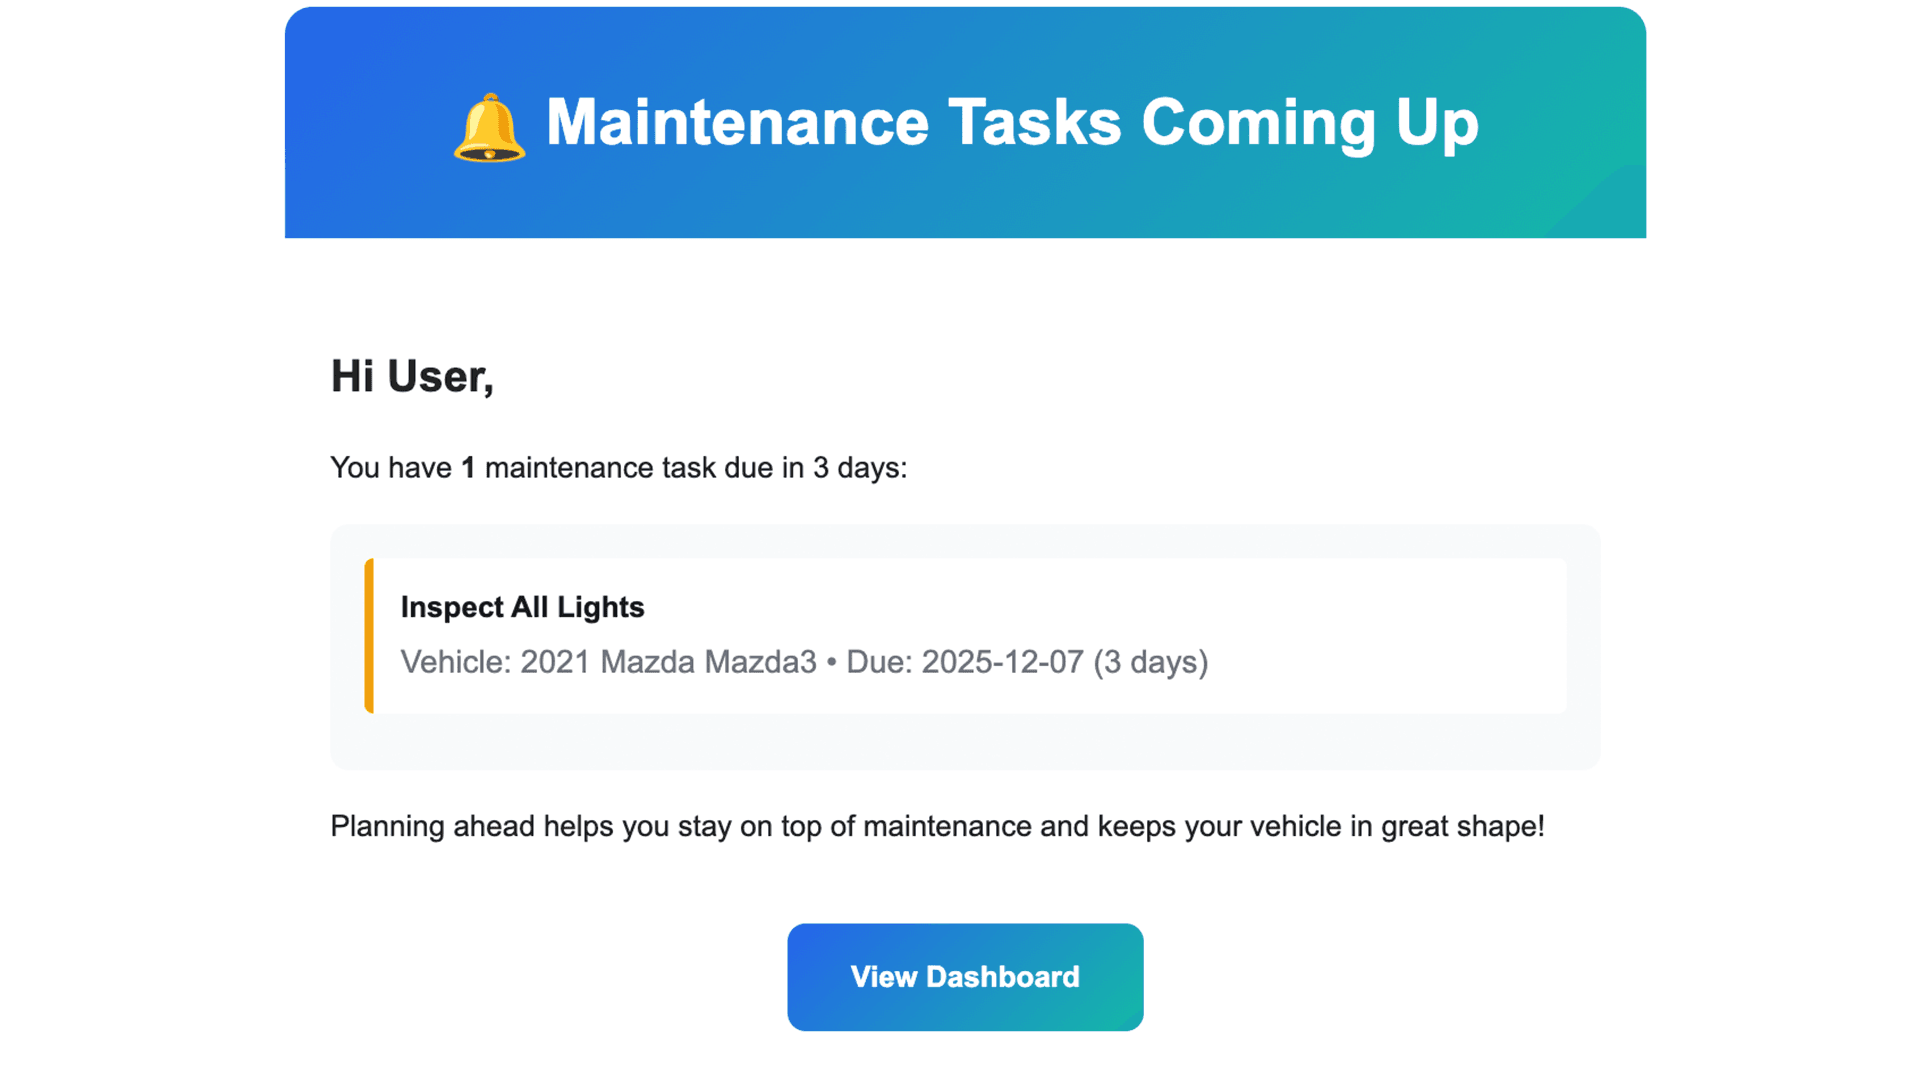Open the vehicle details for 2021 Mazda Mazda3
Image resolution: width=1920 pixels, height=1080 pixels.
668,662
